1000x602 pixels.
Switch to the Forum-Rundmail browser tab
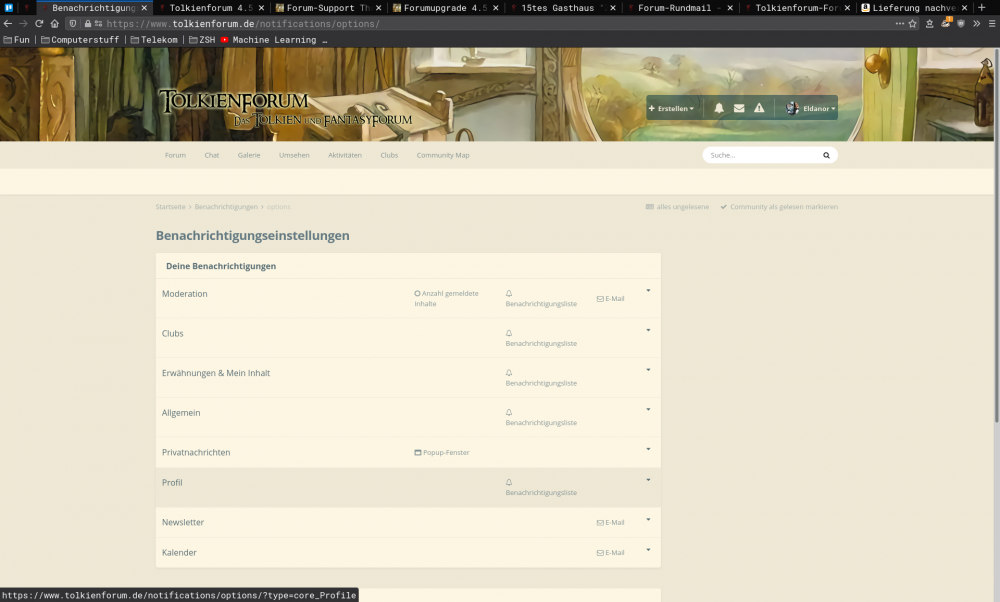(x=680, y=7)
